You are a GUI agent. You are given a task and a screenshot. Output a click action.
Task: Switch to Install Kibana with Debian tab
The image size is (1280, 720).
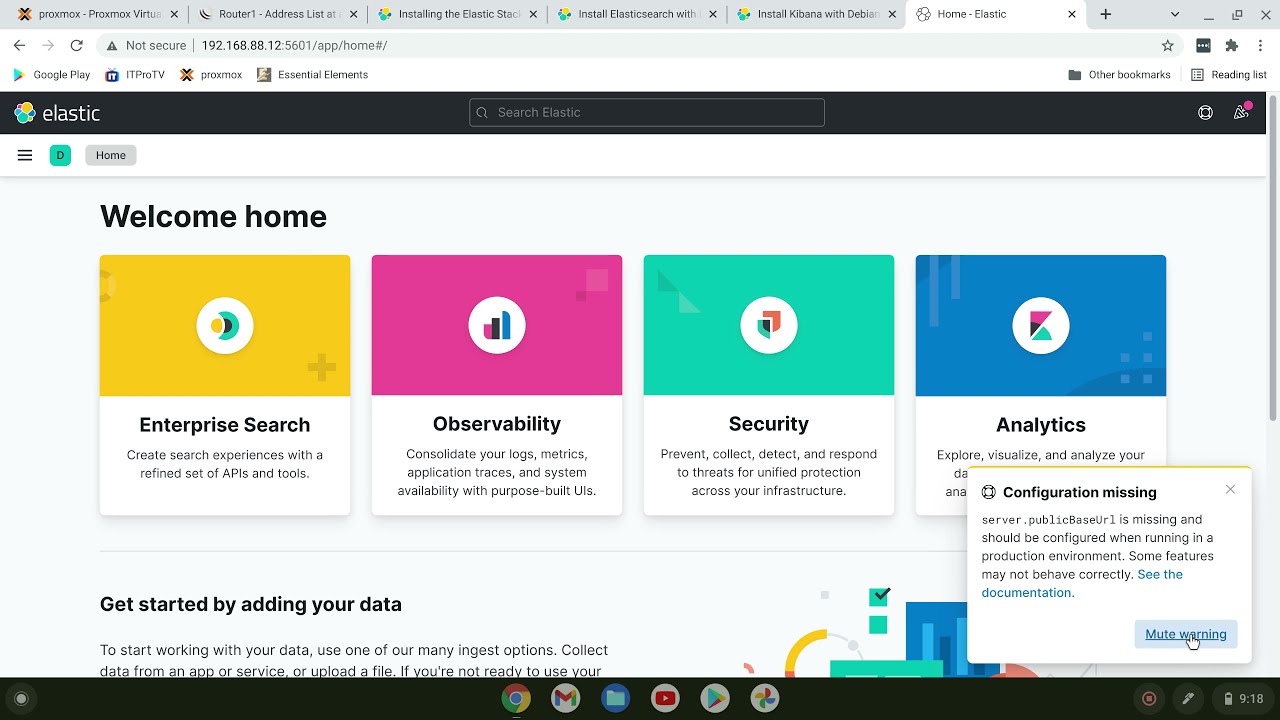click(x=816, y=14)
